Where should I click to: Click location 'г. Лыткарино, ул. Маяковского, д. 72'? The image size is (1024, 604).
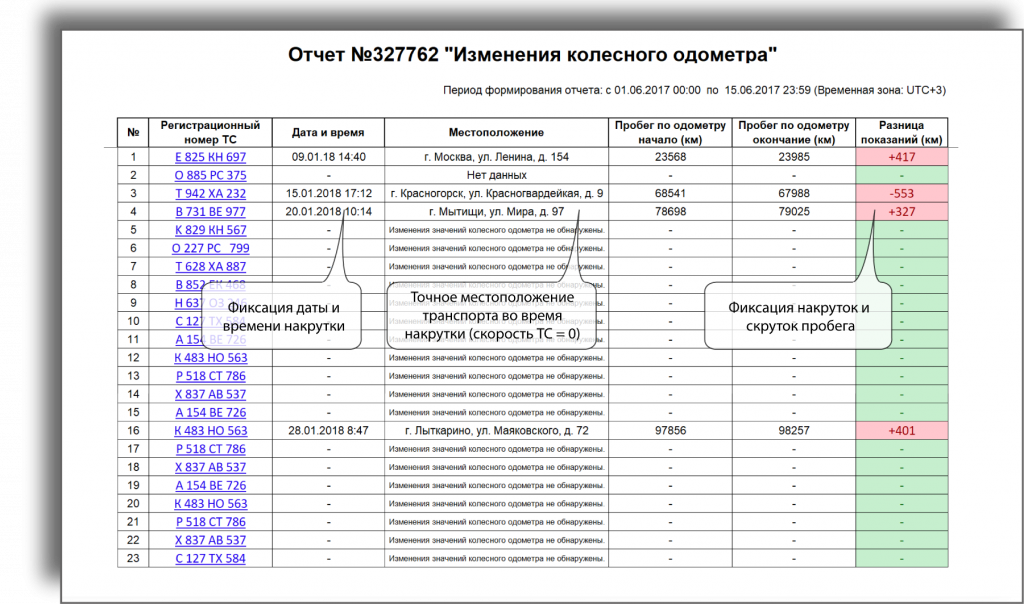(496, 431)
